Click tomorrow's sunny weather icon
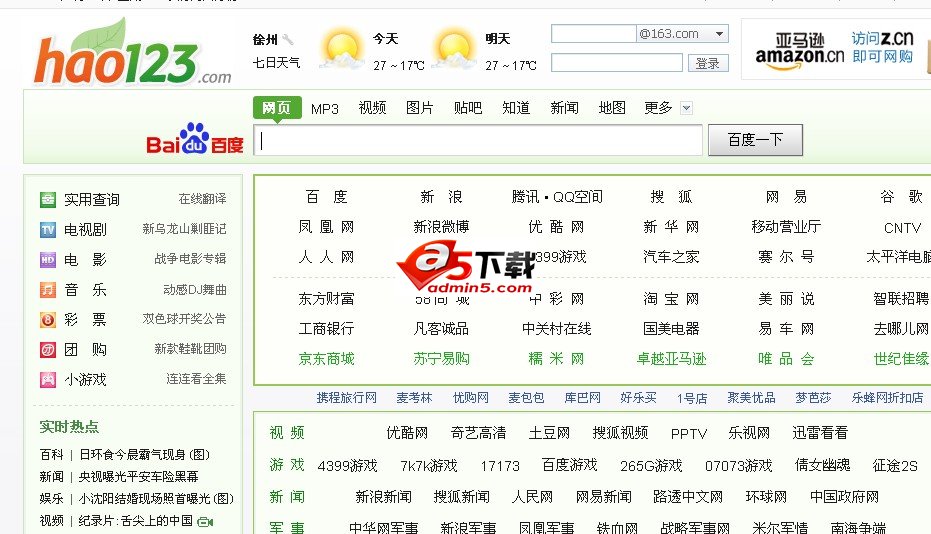This screenshot has width=931, height=534. coord(454,50)
